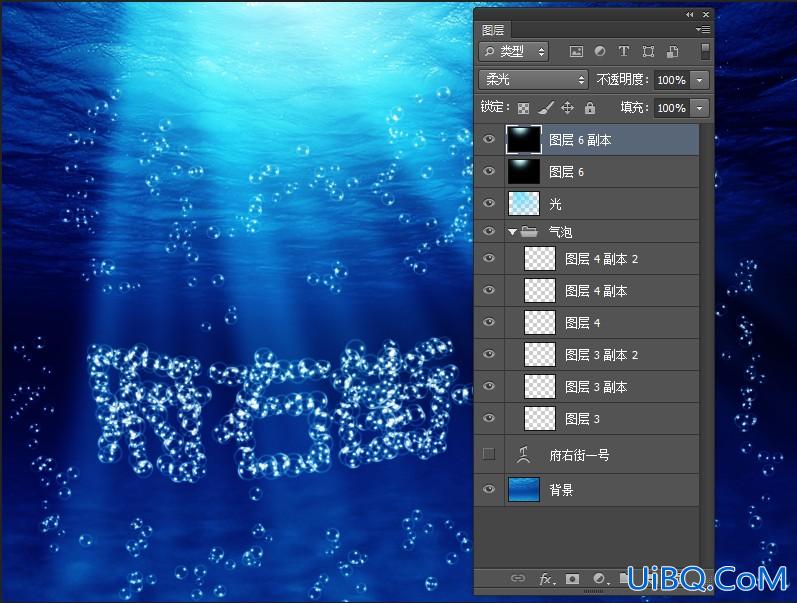The width and height of the screenshot is (797, 603).
Task: Click the shape layer filter icon
Action: tap(648, 51)
